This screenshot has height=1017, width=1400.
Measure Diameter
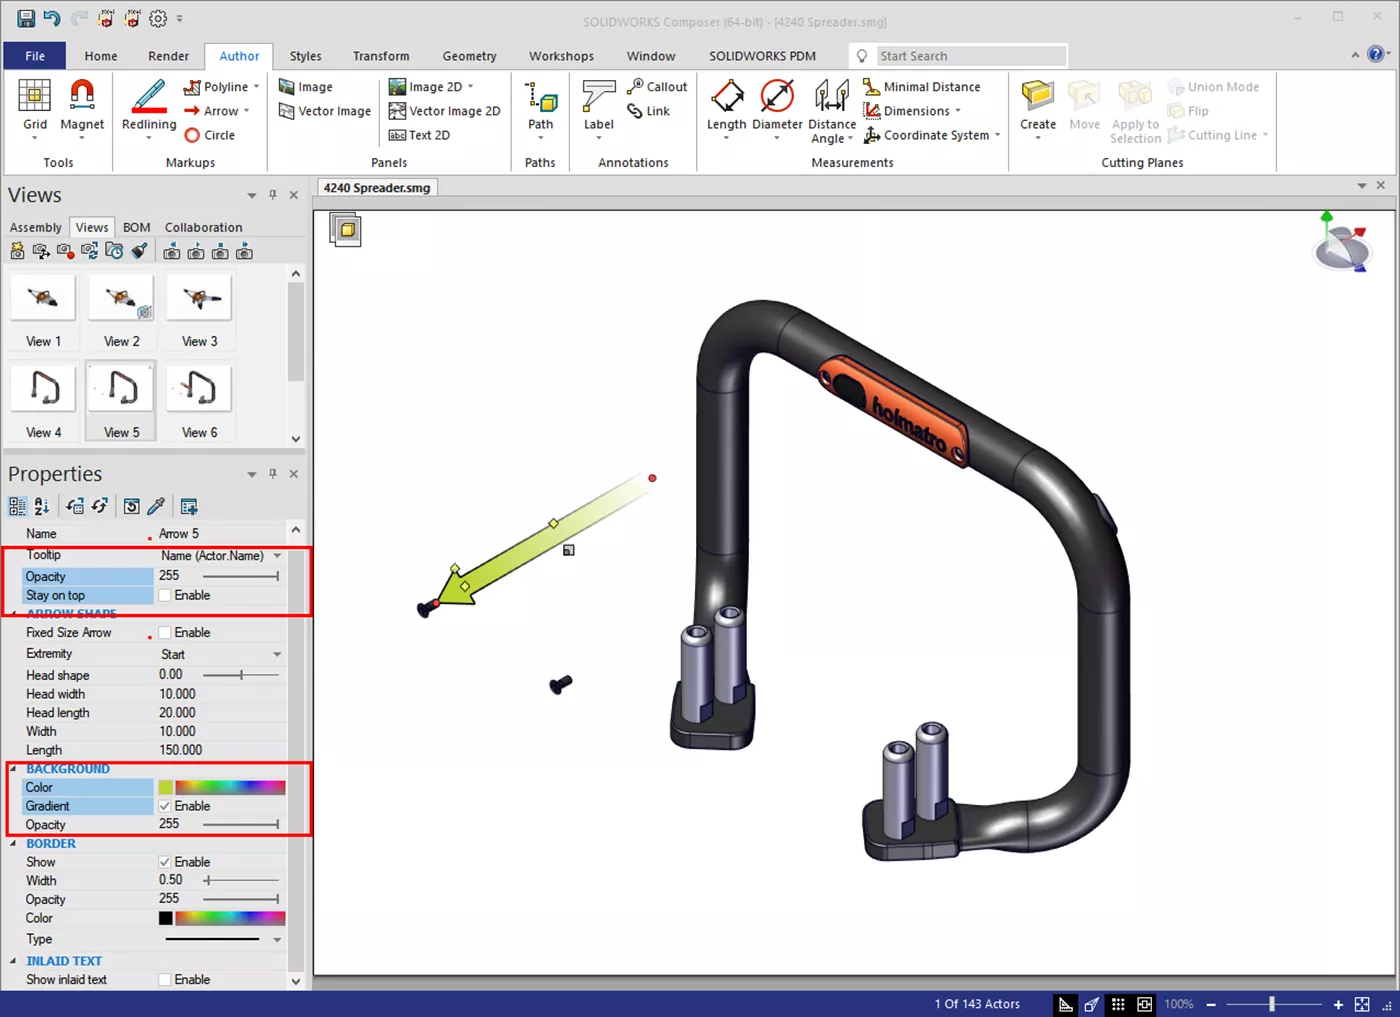(x=777, y=108)
